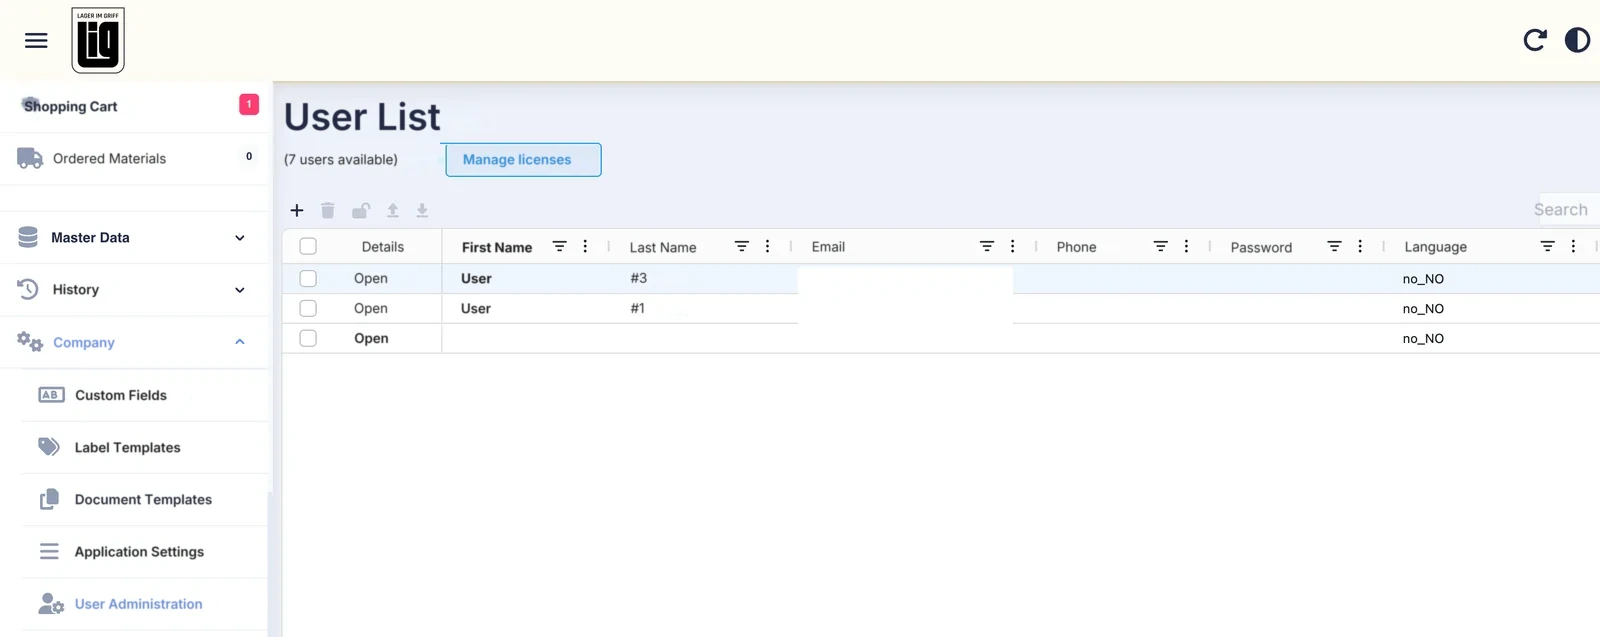The width and height of the screenshot is (1600, 637).
Task: Go to Document Templates
Action: coord(143,499)
